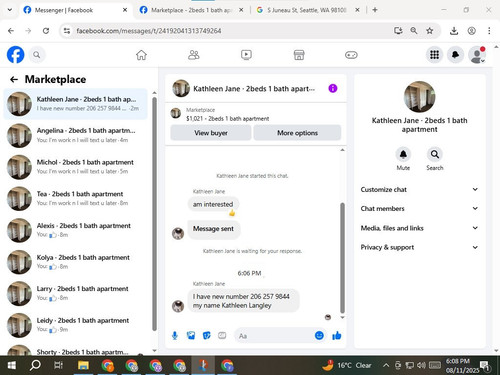This screenshot has height=375, width=500.
Task: Choose a GIF using the GIF icon
Action: pyautogui.click(x=222, y=336)
